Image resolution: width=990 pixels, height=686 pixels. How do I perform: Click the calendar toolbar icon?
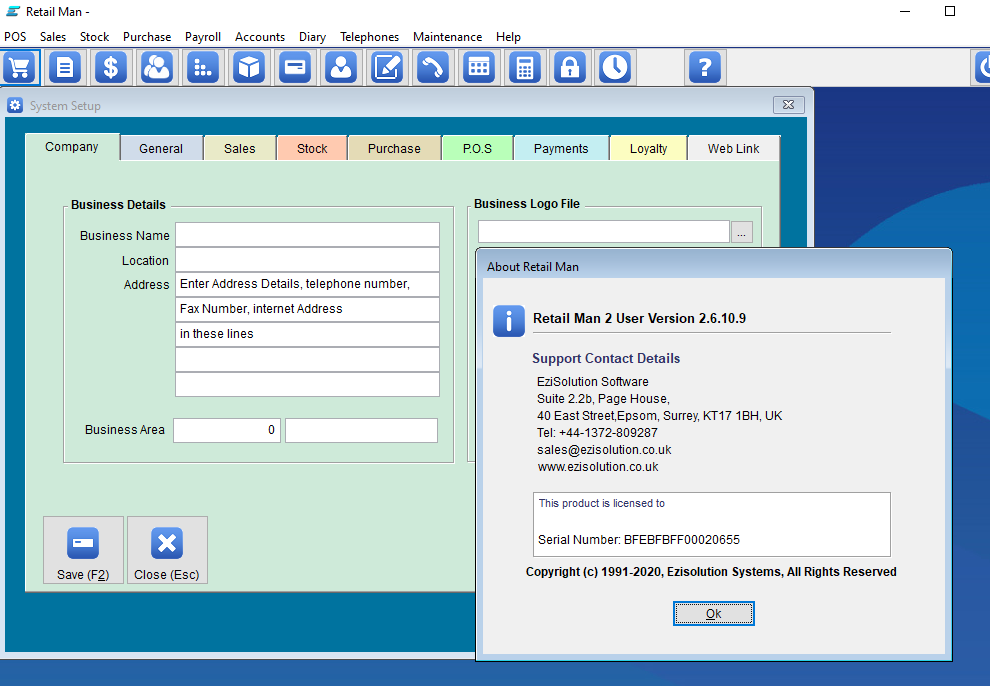pos(479,68)
